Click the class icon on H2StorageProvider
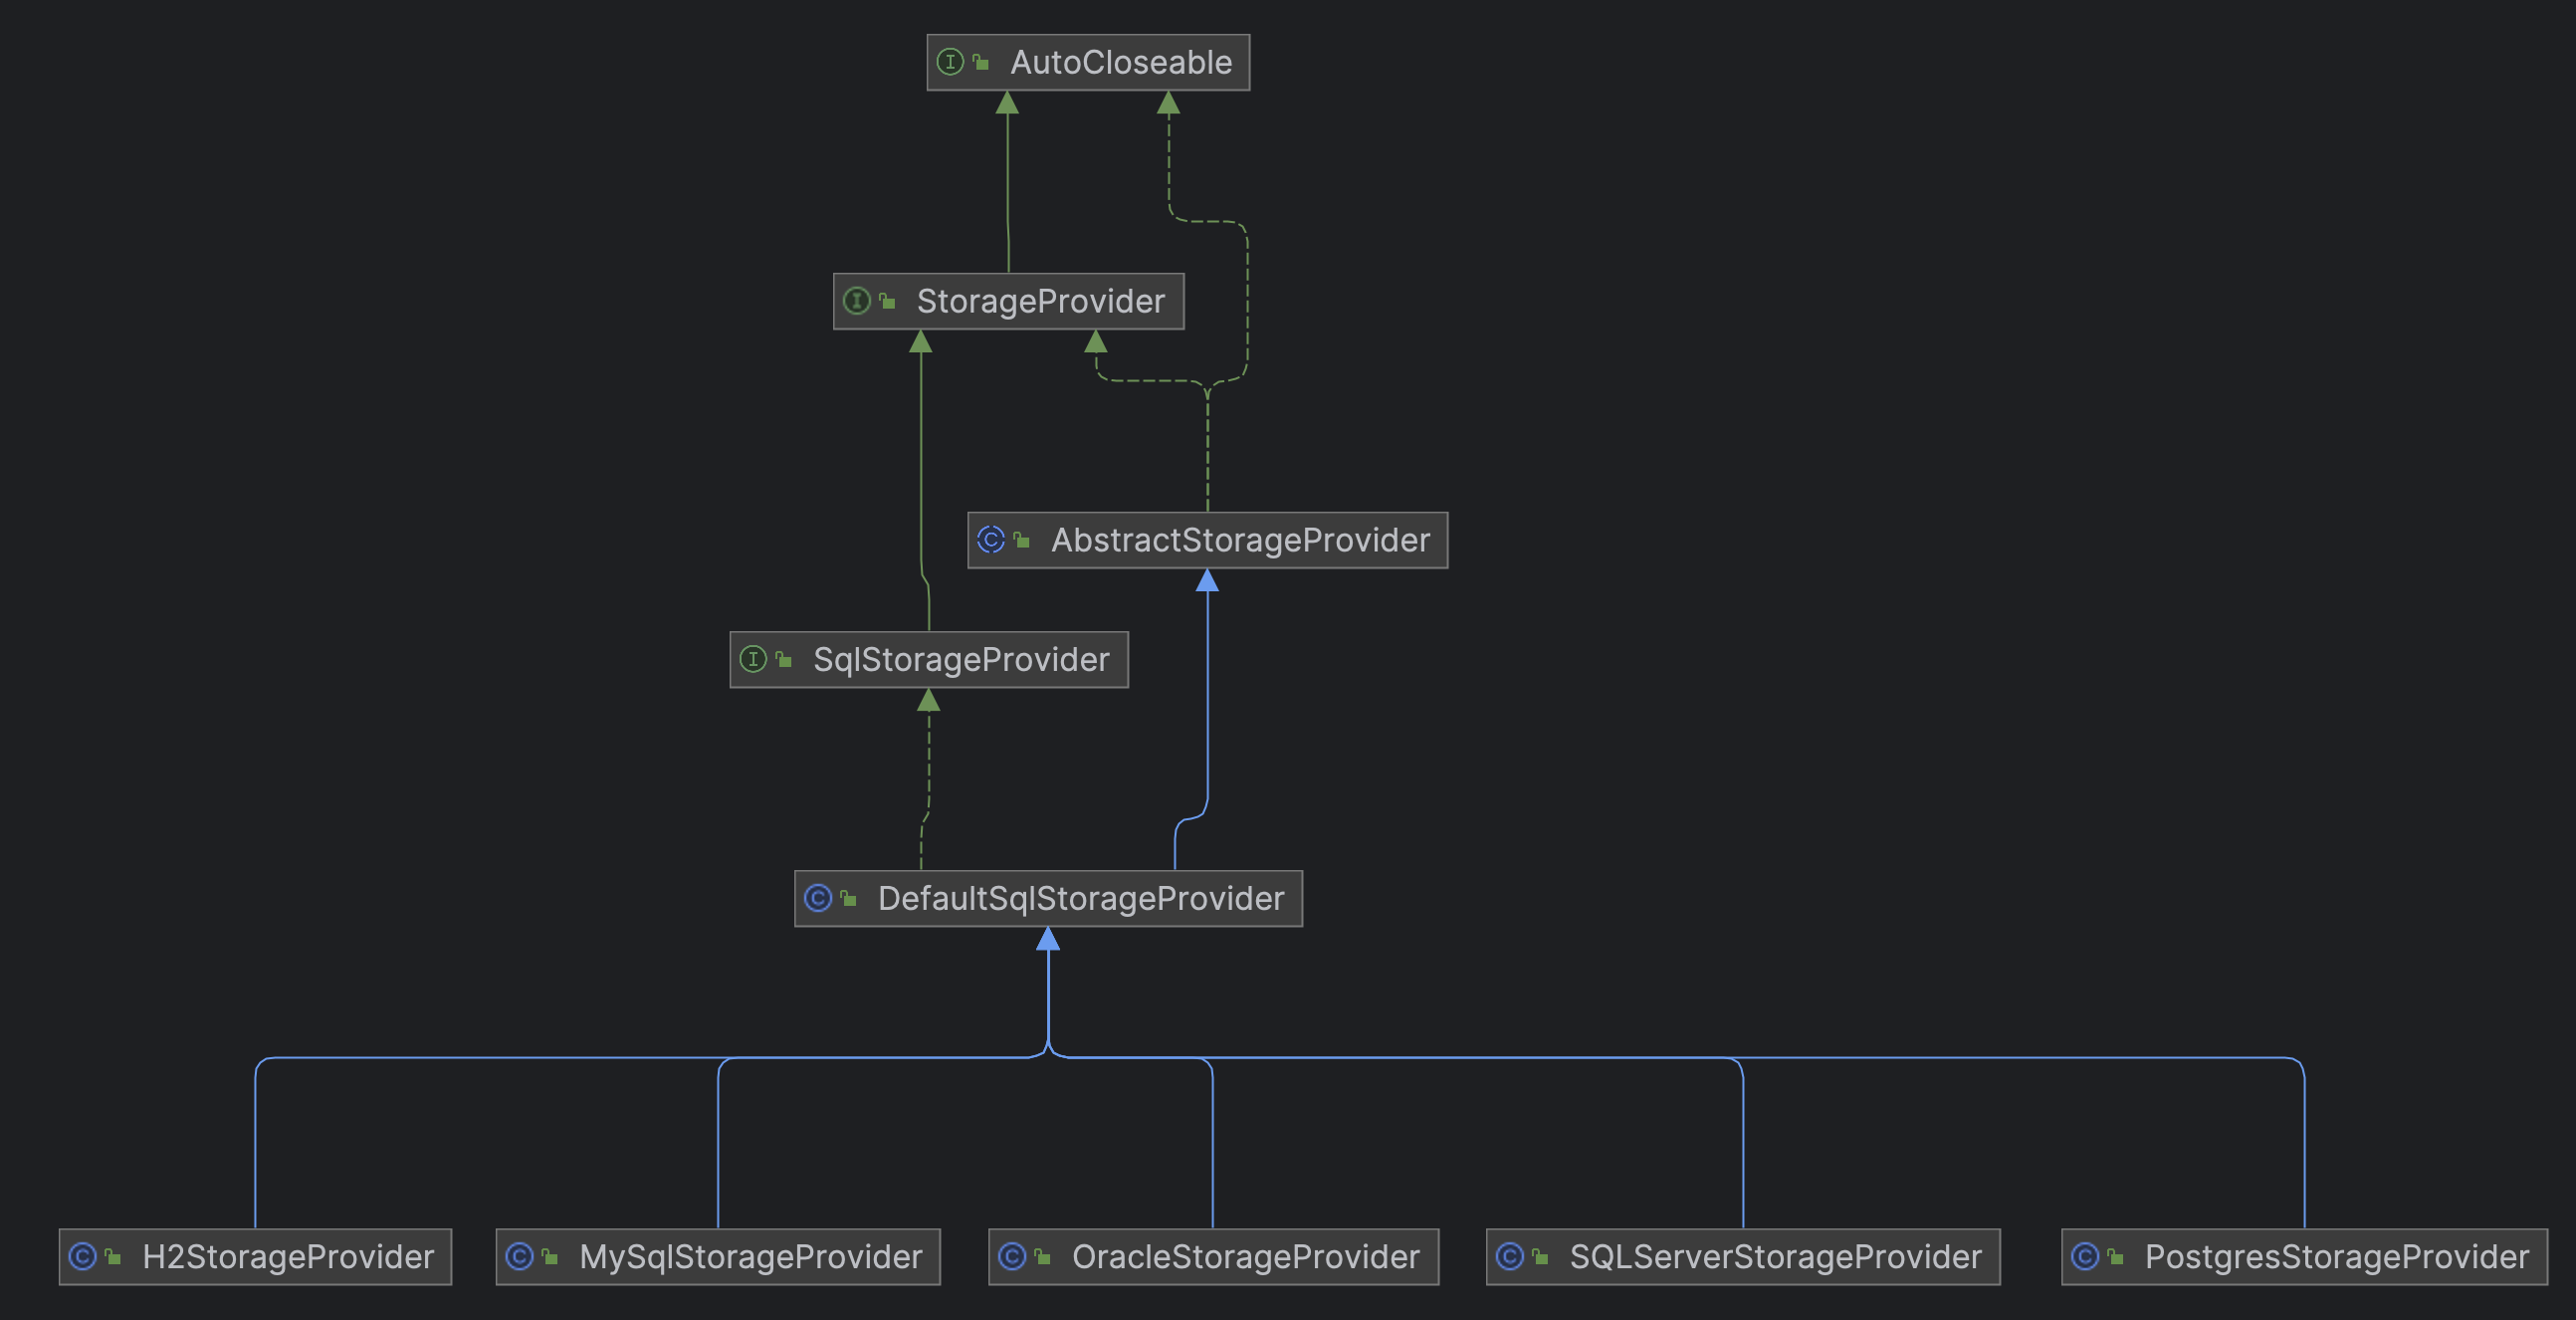The height and width of the screenshot is (1320, 2576). pos(82,1256)
